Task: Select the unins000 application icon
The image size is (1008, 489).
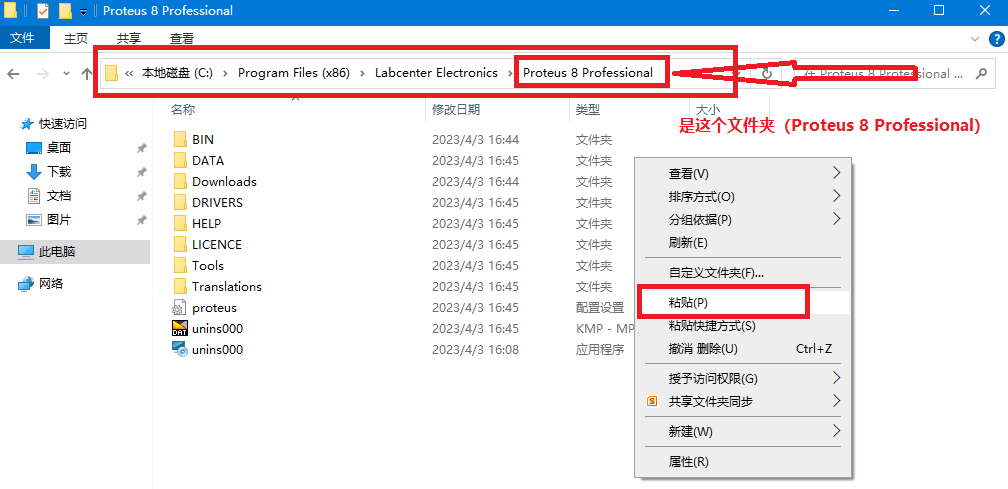Action: 180,350
